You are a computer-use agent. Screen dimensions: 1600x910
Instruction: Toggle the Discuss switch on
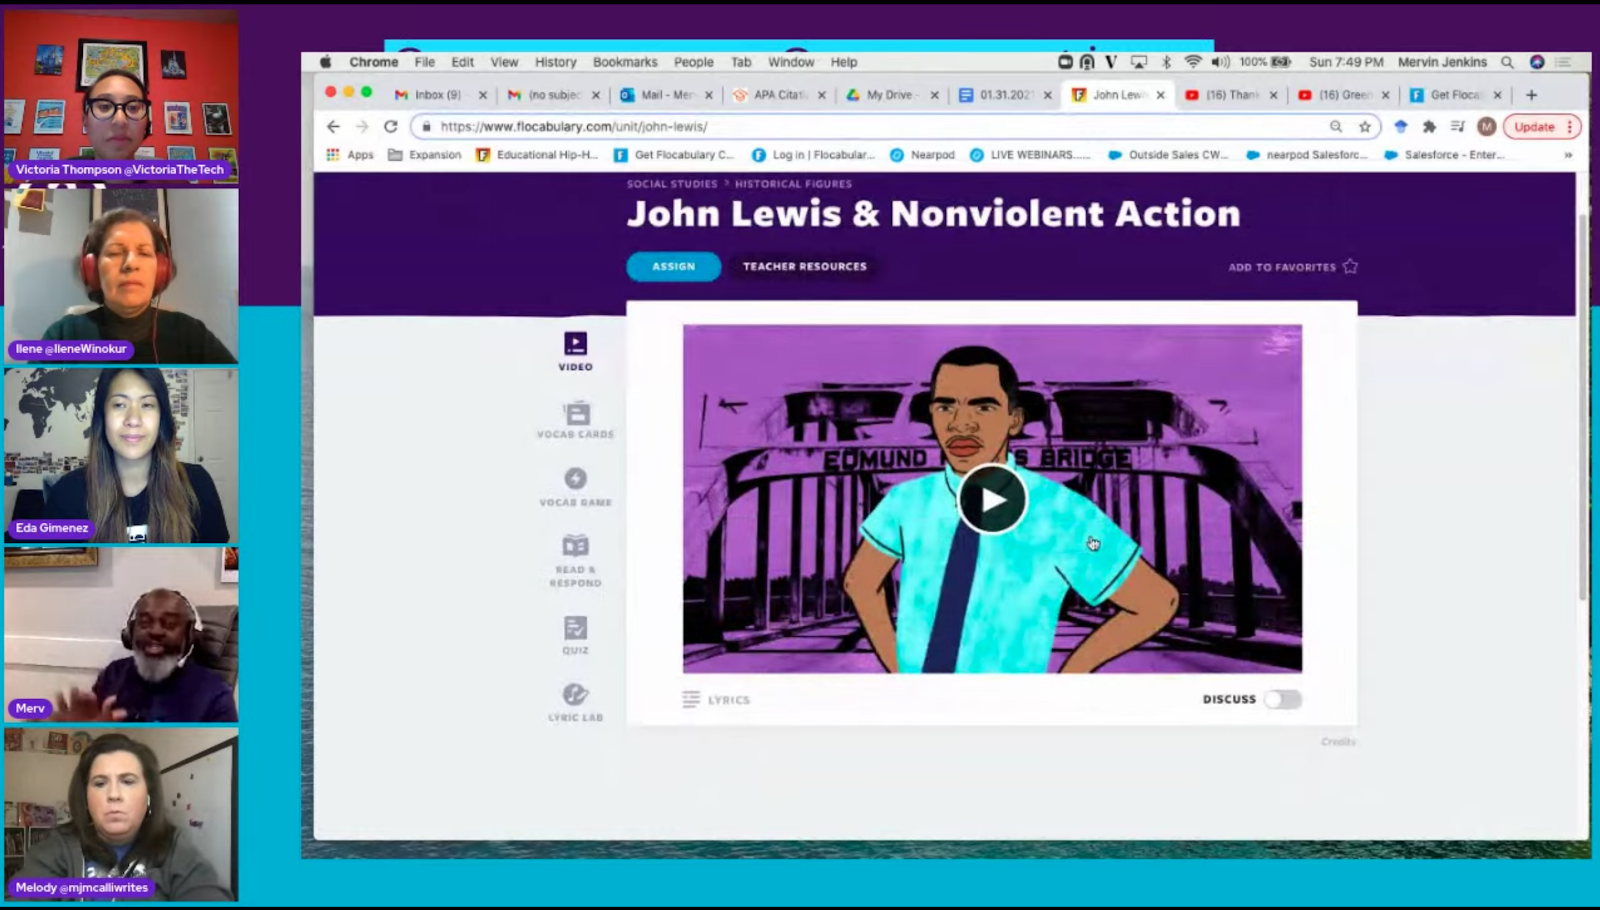[x=1283, y=699]
